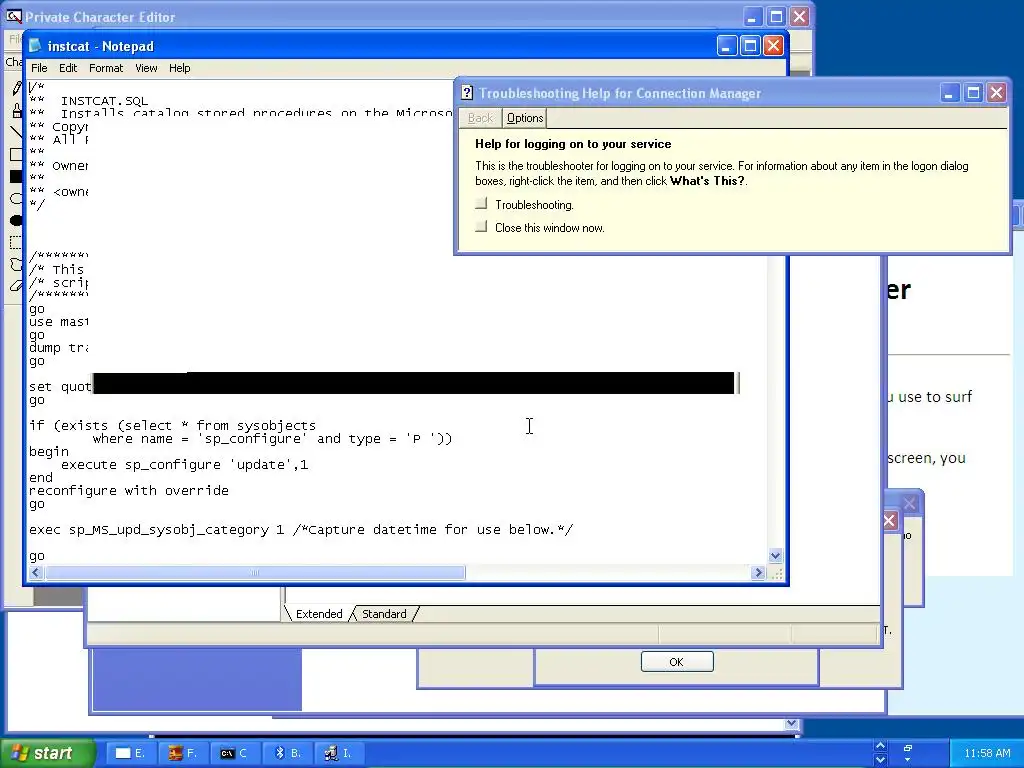Open the Edit menu in Notepad

[x=68, y=68]
